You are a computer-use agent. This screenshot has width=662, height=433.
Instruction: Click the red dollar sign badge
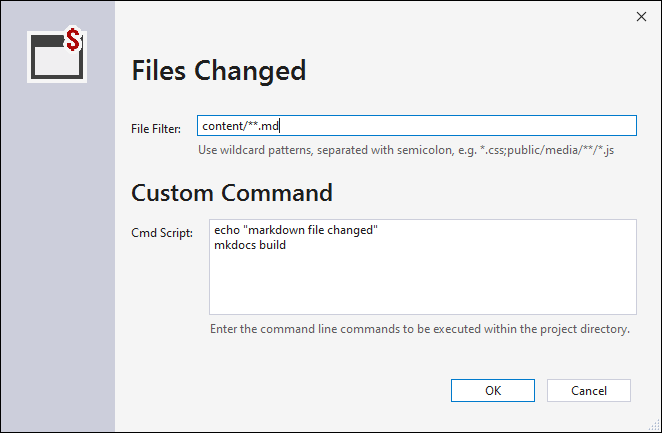(x=73, y=39)
